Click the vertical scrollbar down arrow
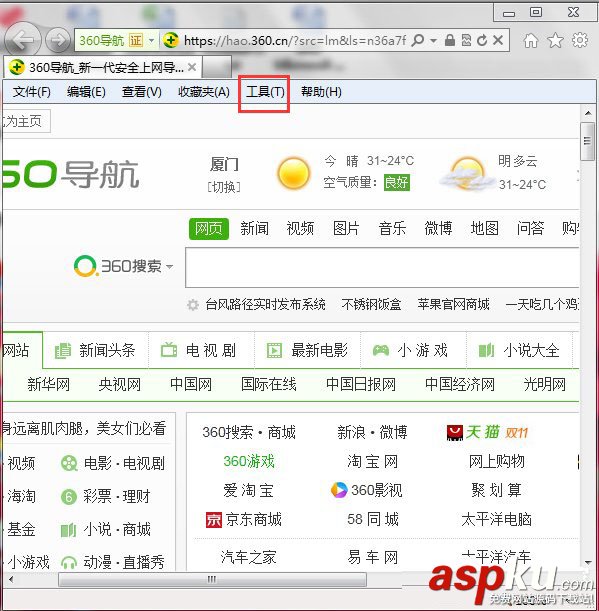 588,562
